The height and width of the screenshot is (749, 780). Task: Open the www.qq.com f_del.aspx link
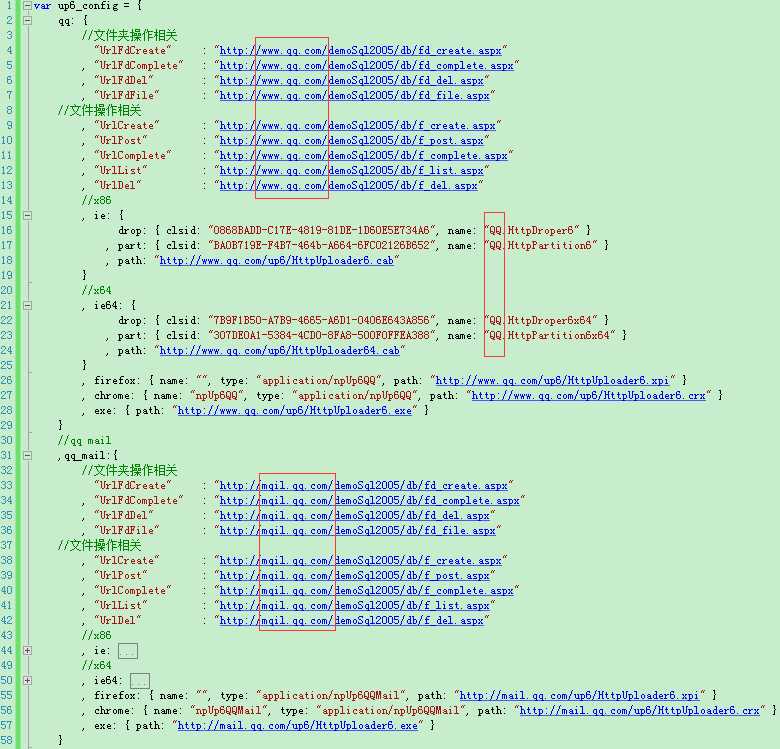click(x=349, y=185)
